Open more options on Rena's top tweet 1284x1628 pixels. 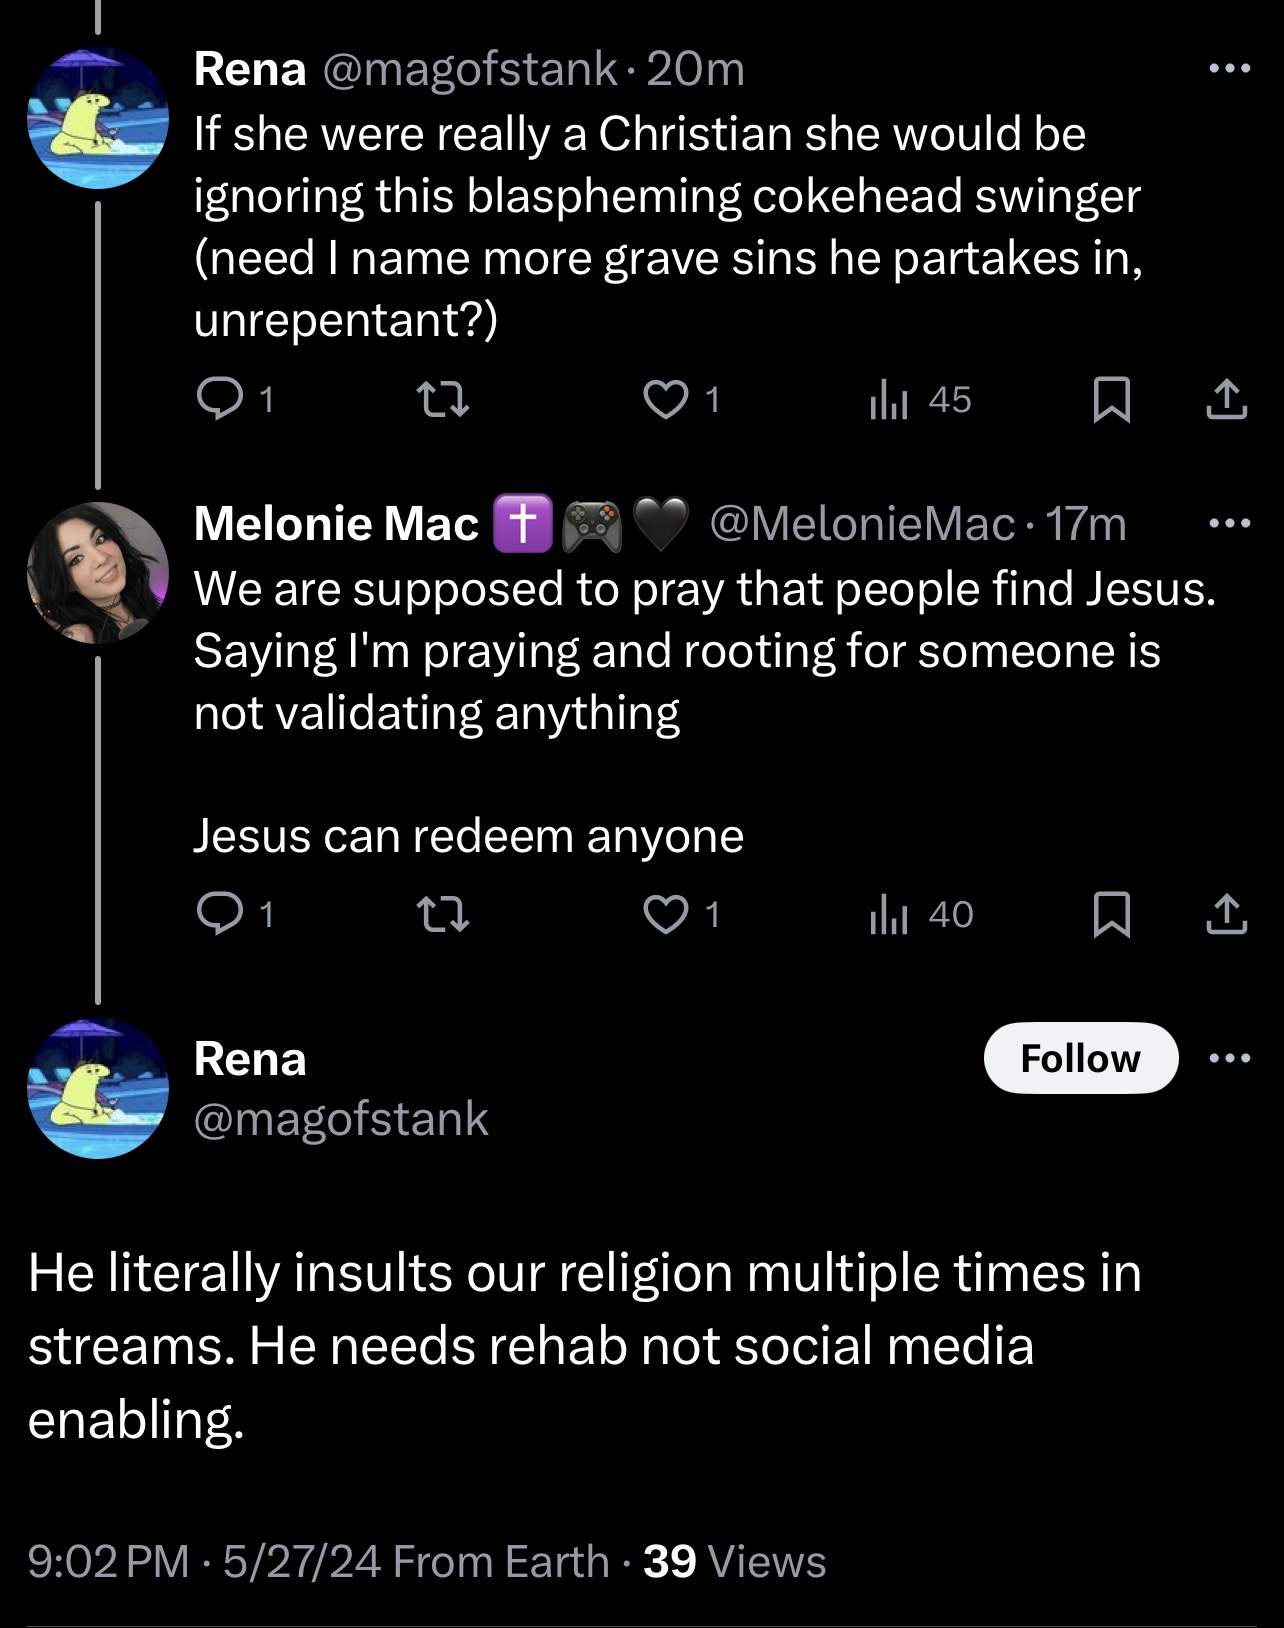click(x=1229, y=69)
